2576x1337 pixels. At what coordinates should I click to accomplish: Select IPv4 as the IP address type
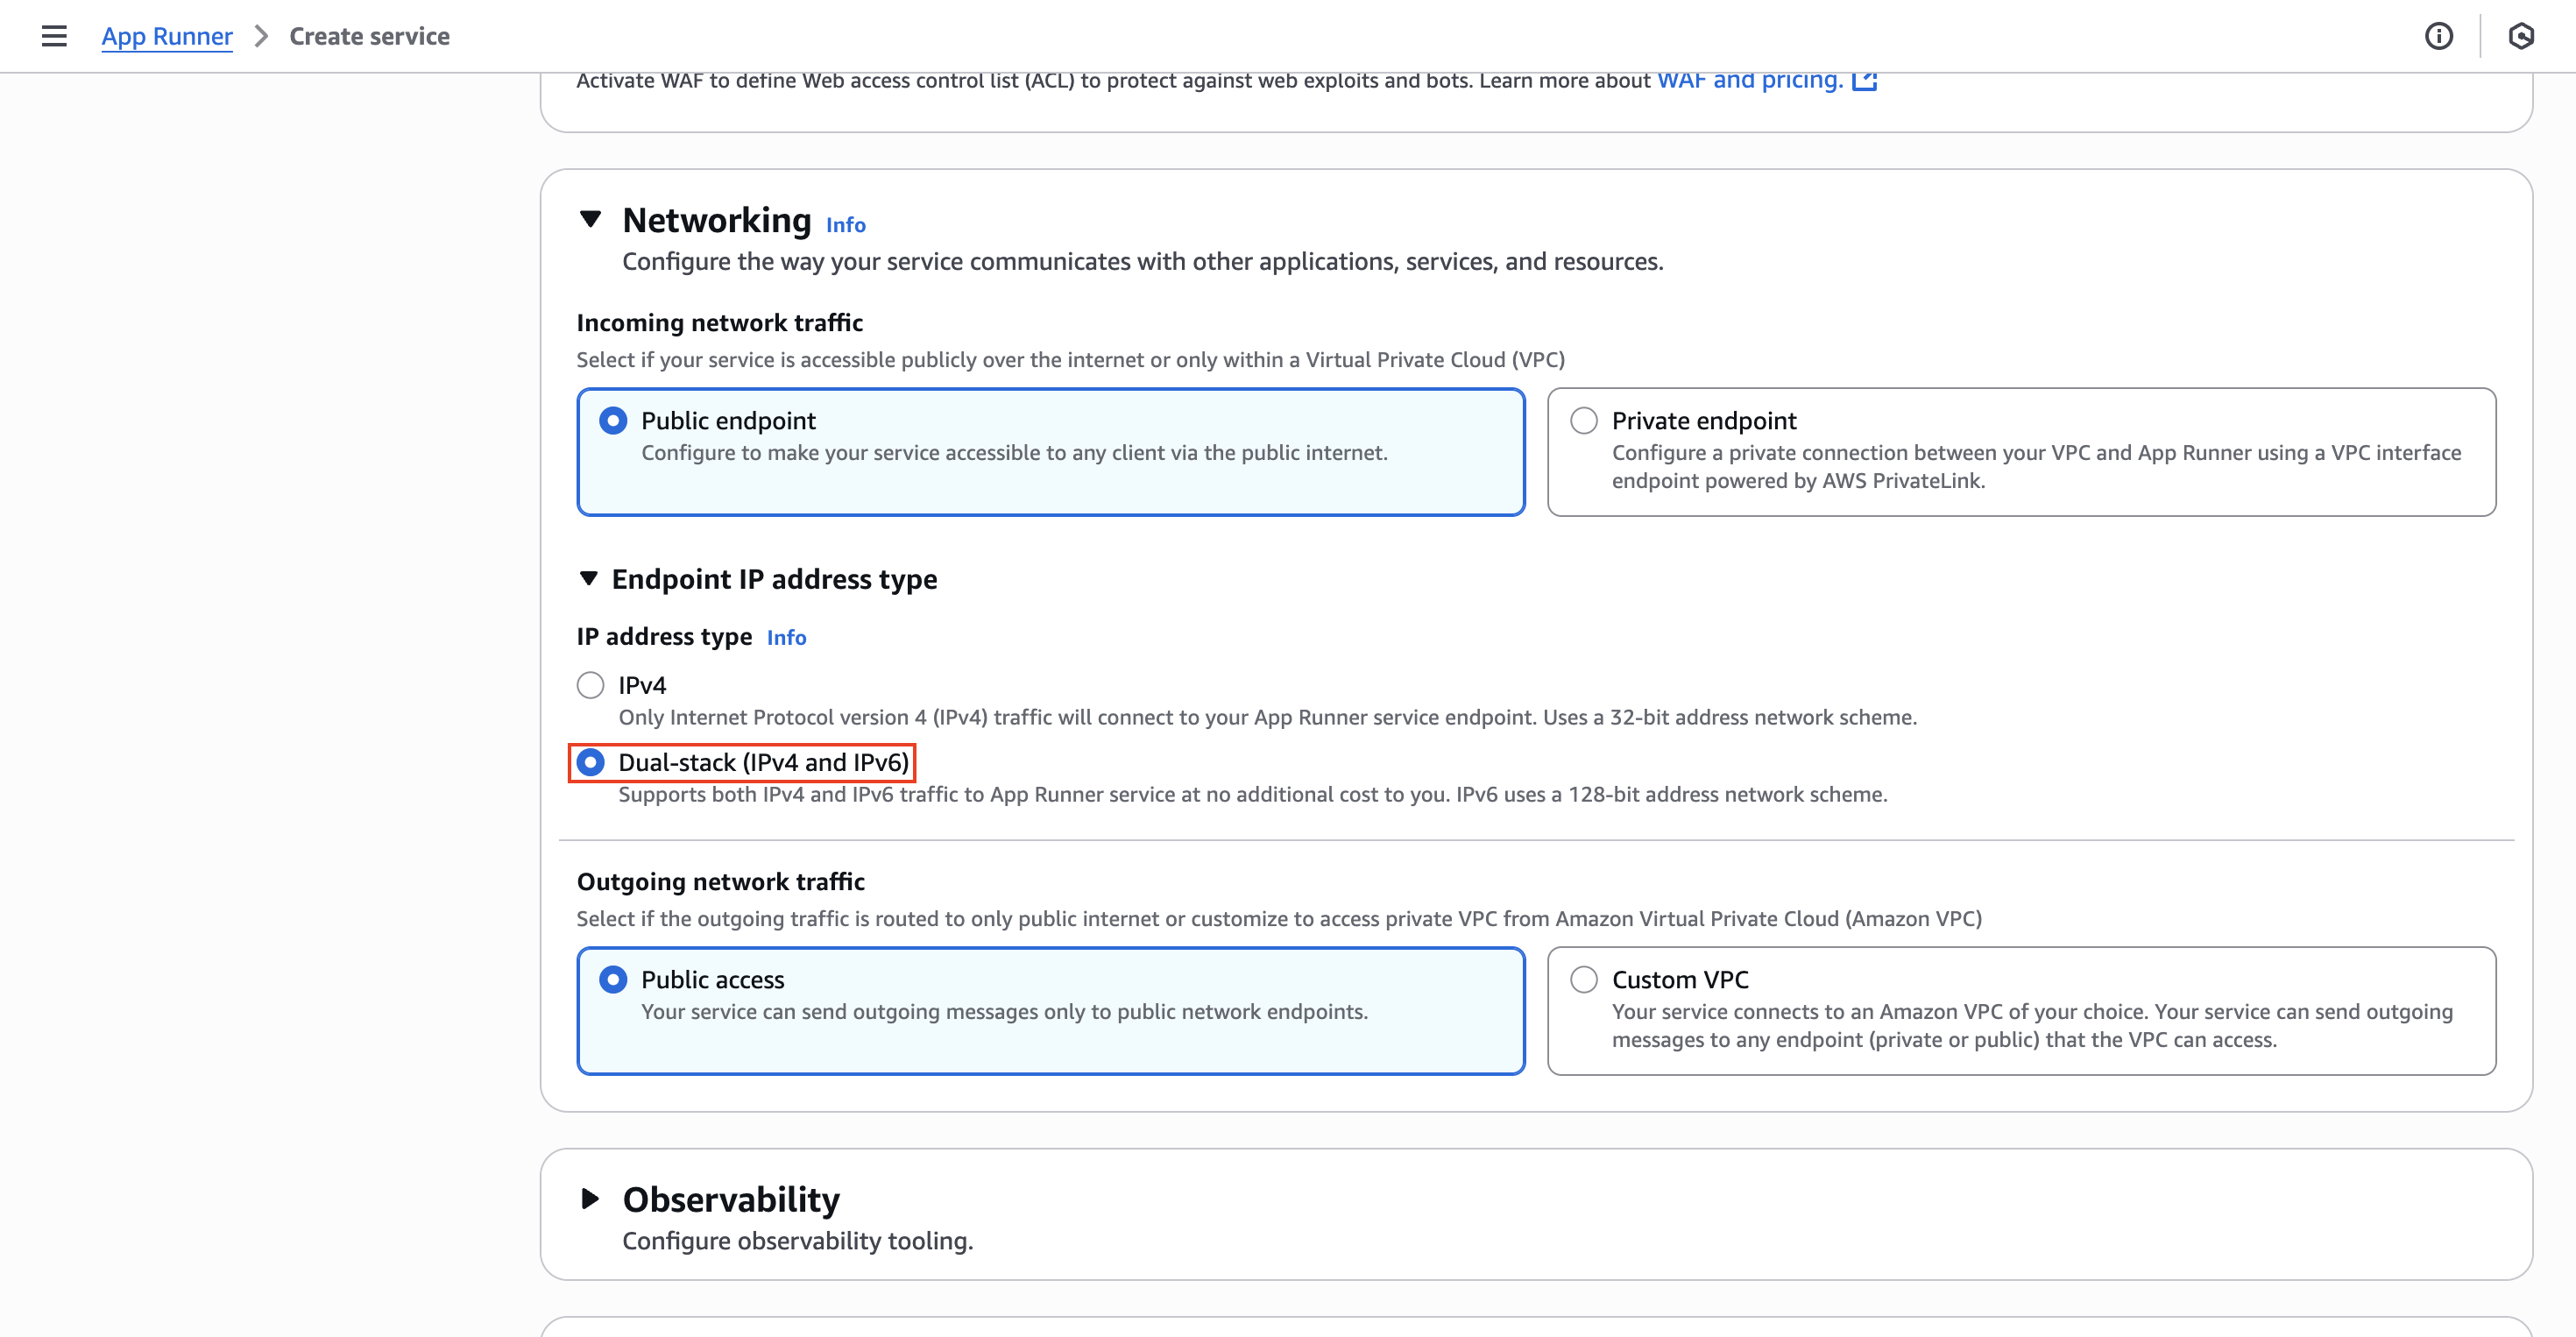(590, 685)
